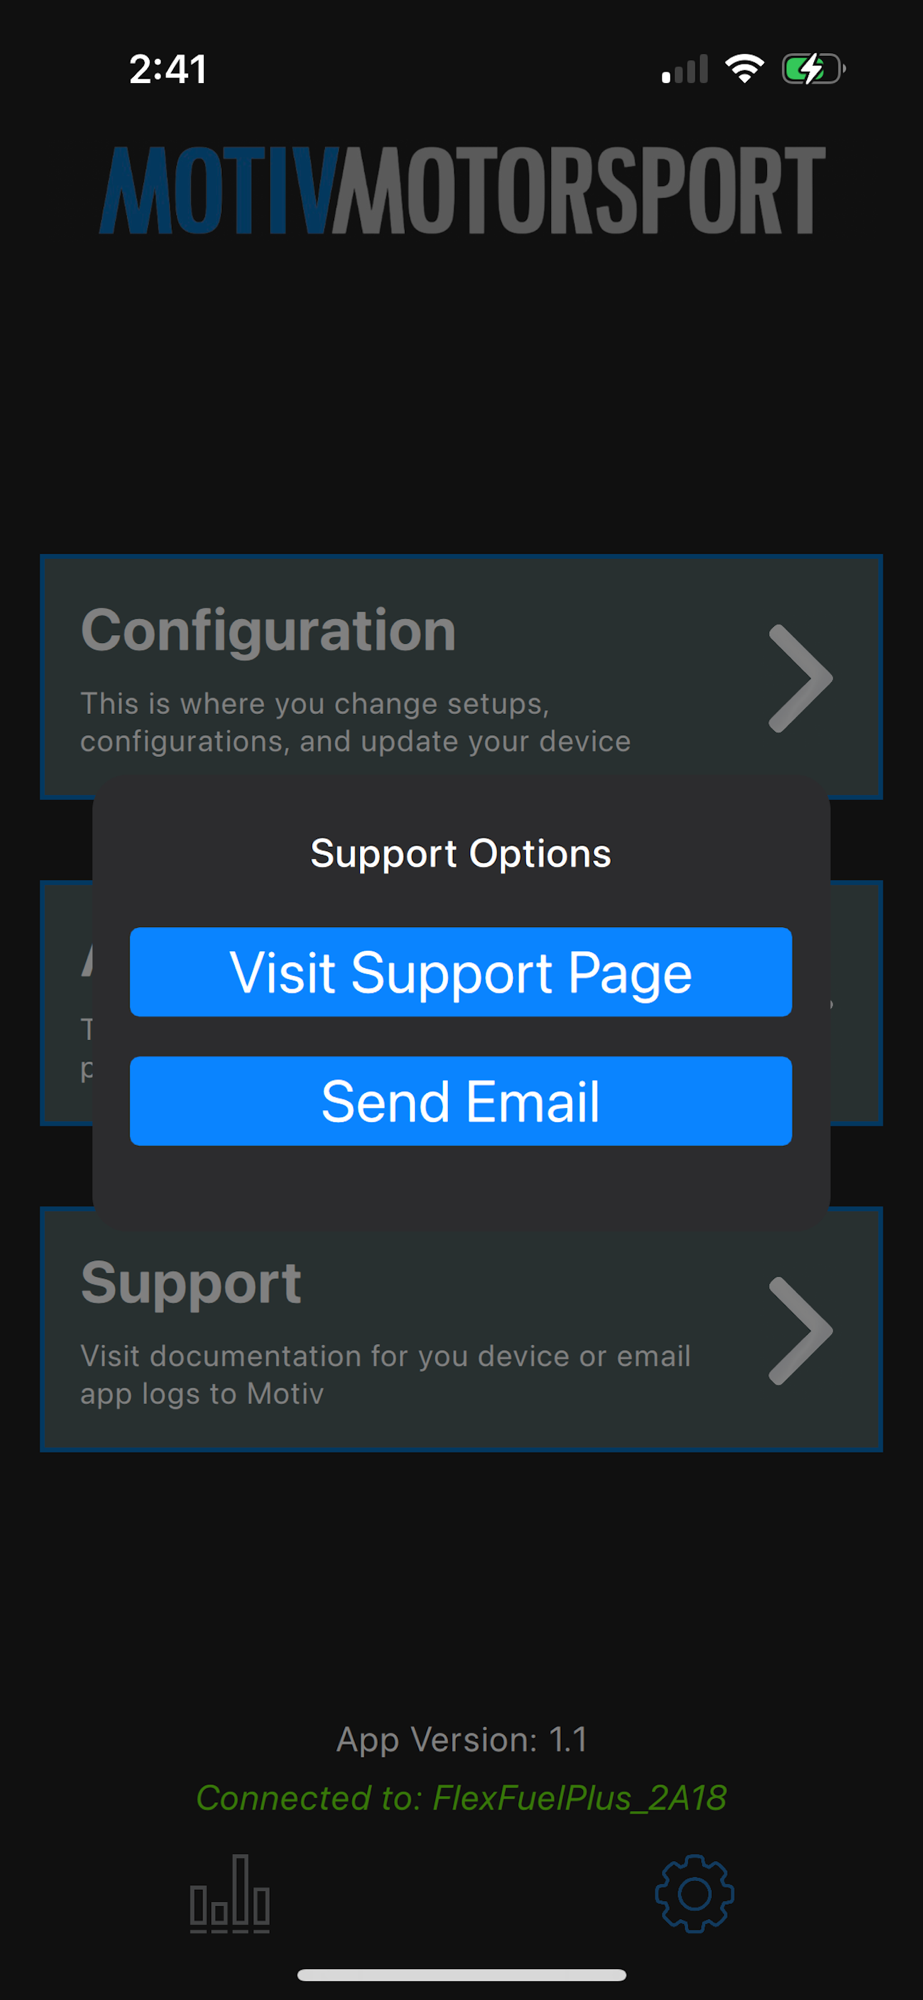923x2000 pixels.
Task: Tap the Support card description text
Action: tap(385, 1375)
